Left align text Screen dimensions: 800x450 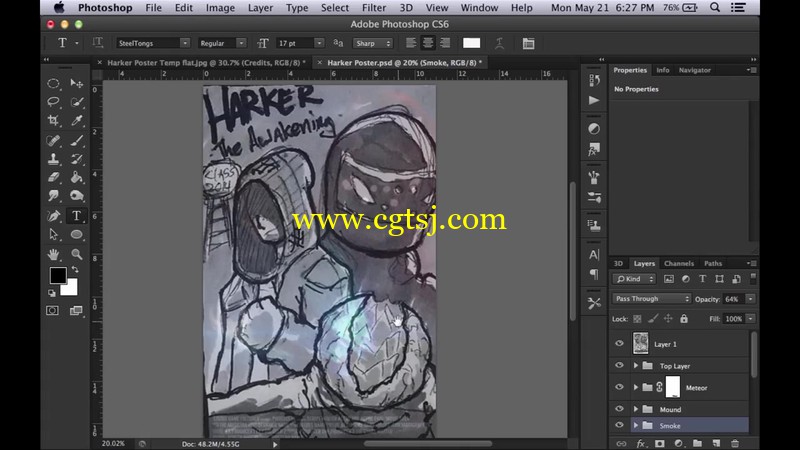(x=411, y=43)
